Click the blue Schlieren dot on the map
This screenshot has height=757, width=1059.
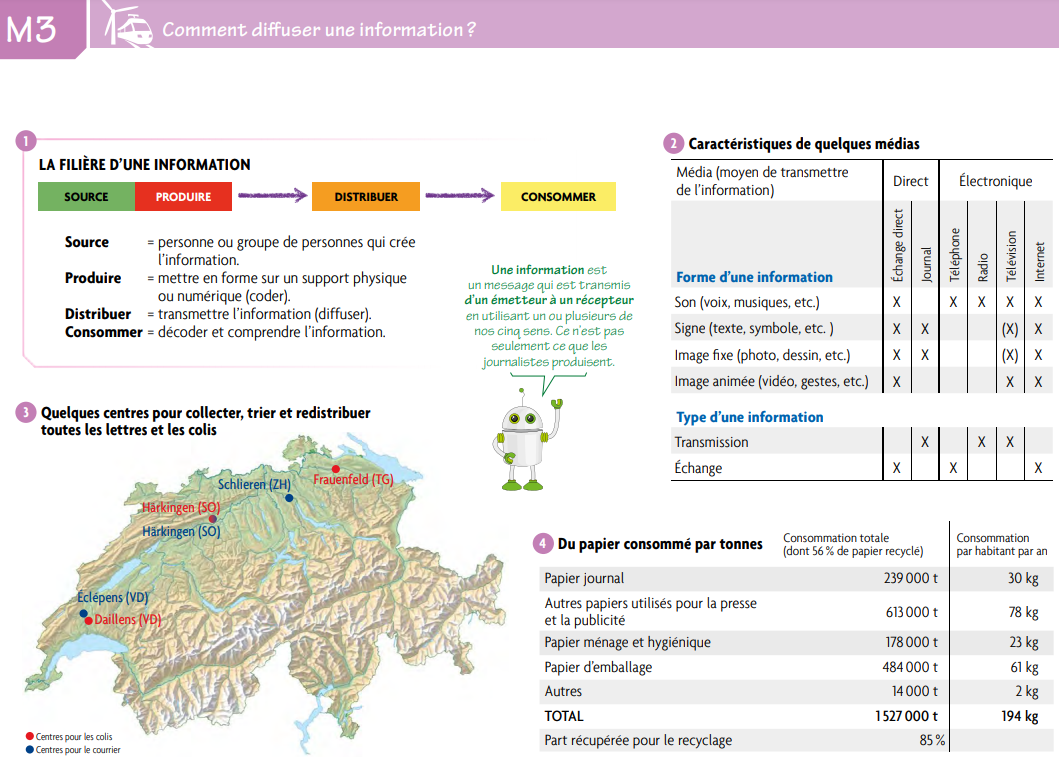[289, 498]
